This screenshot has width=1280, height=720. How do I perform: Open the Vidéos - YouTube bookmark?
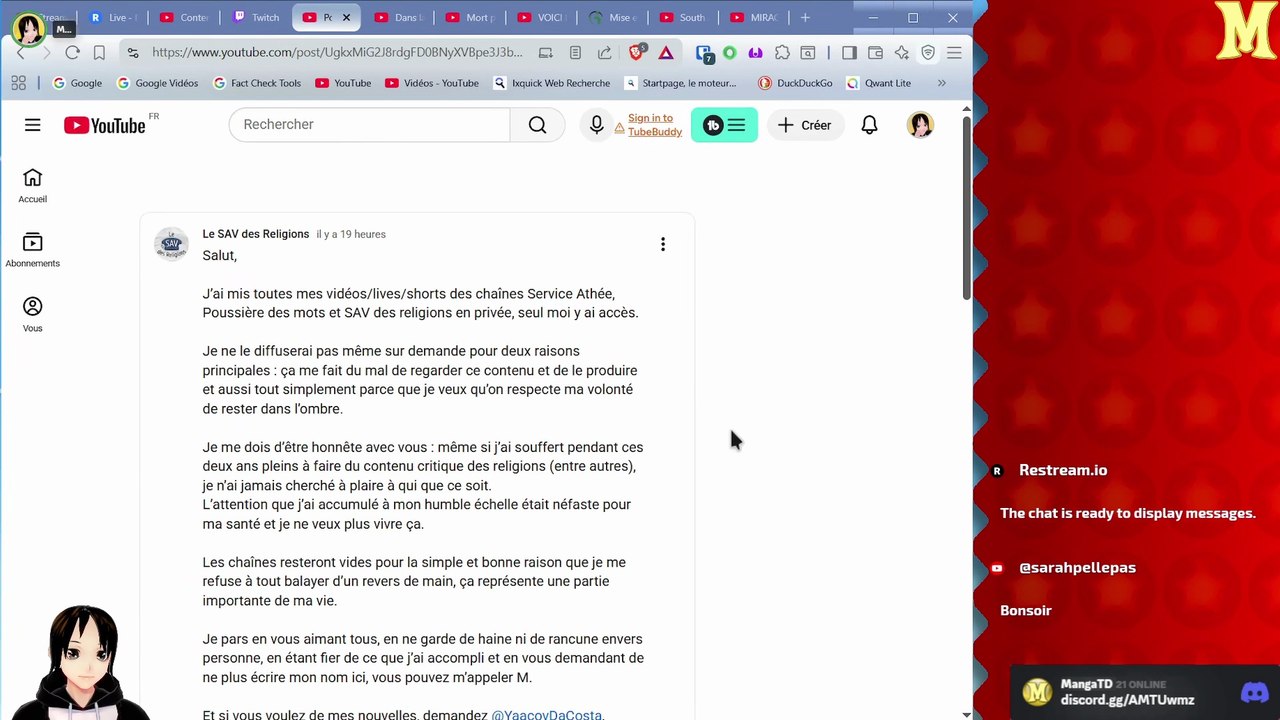pyautogui.click(x=432, y=83)
